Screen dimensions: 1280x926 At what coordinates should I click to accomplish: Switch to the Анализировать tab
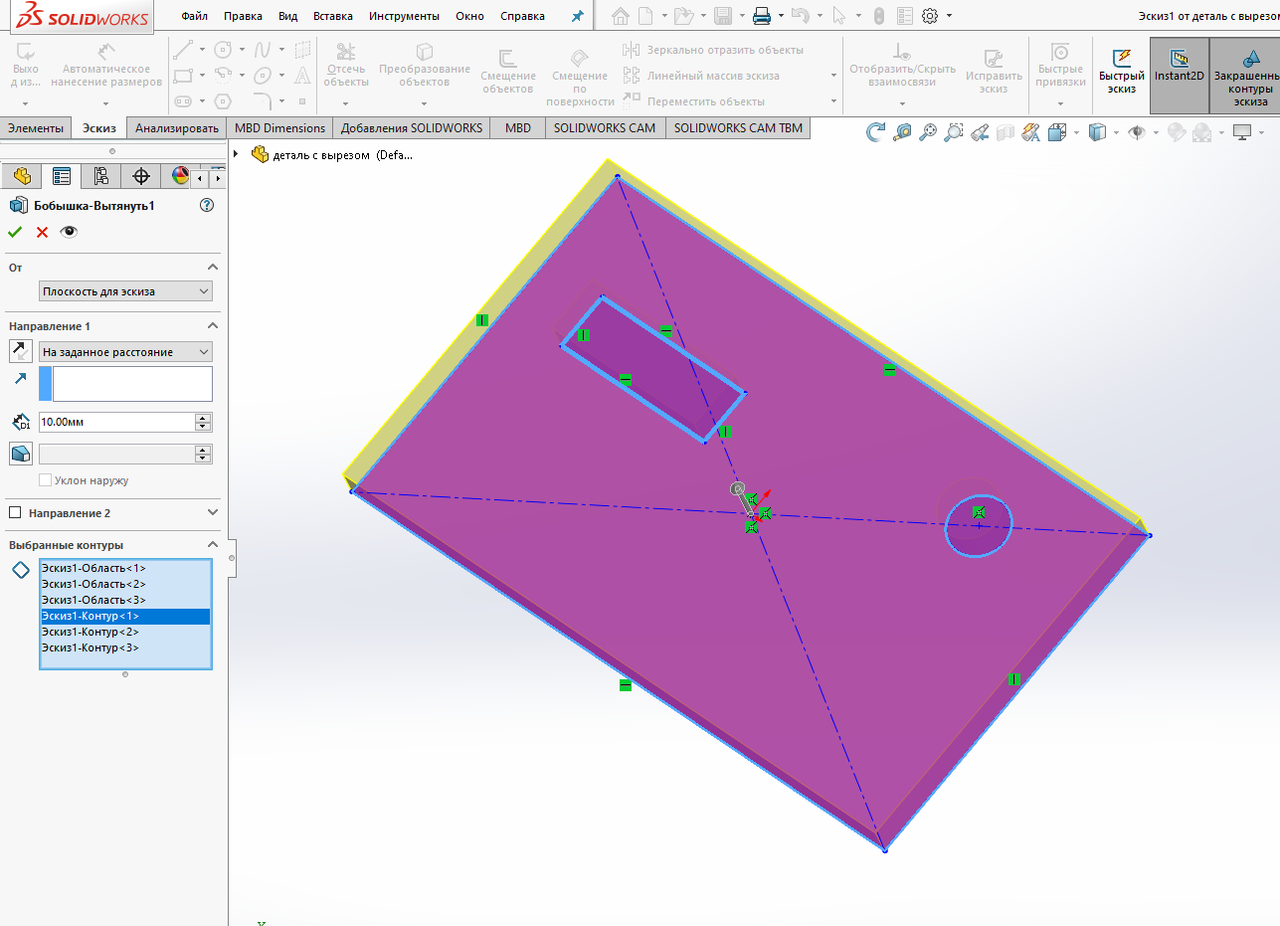[x=177, y=128]
